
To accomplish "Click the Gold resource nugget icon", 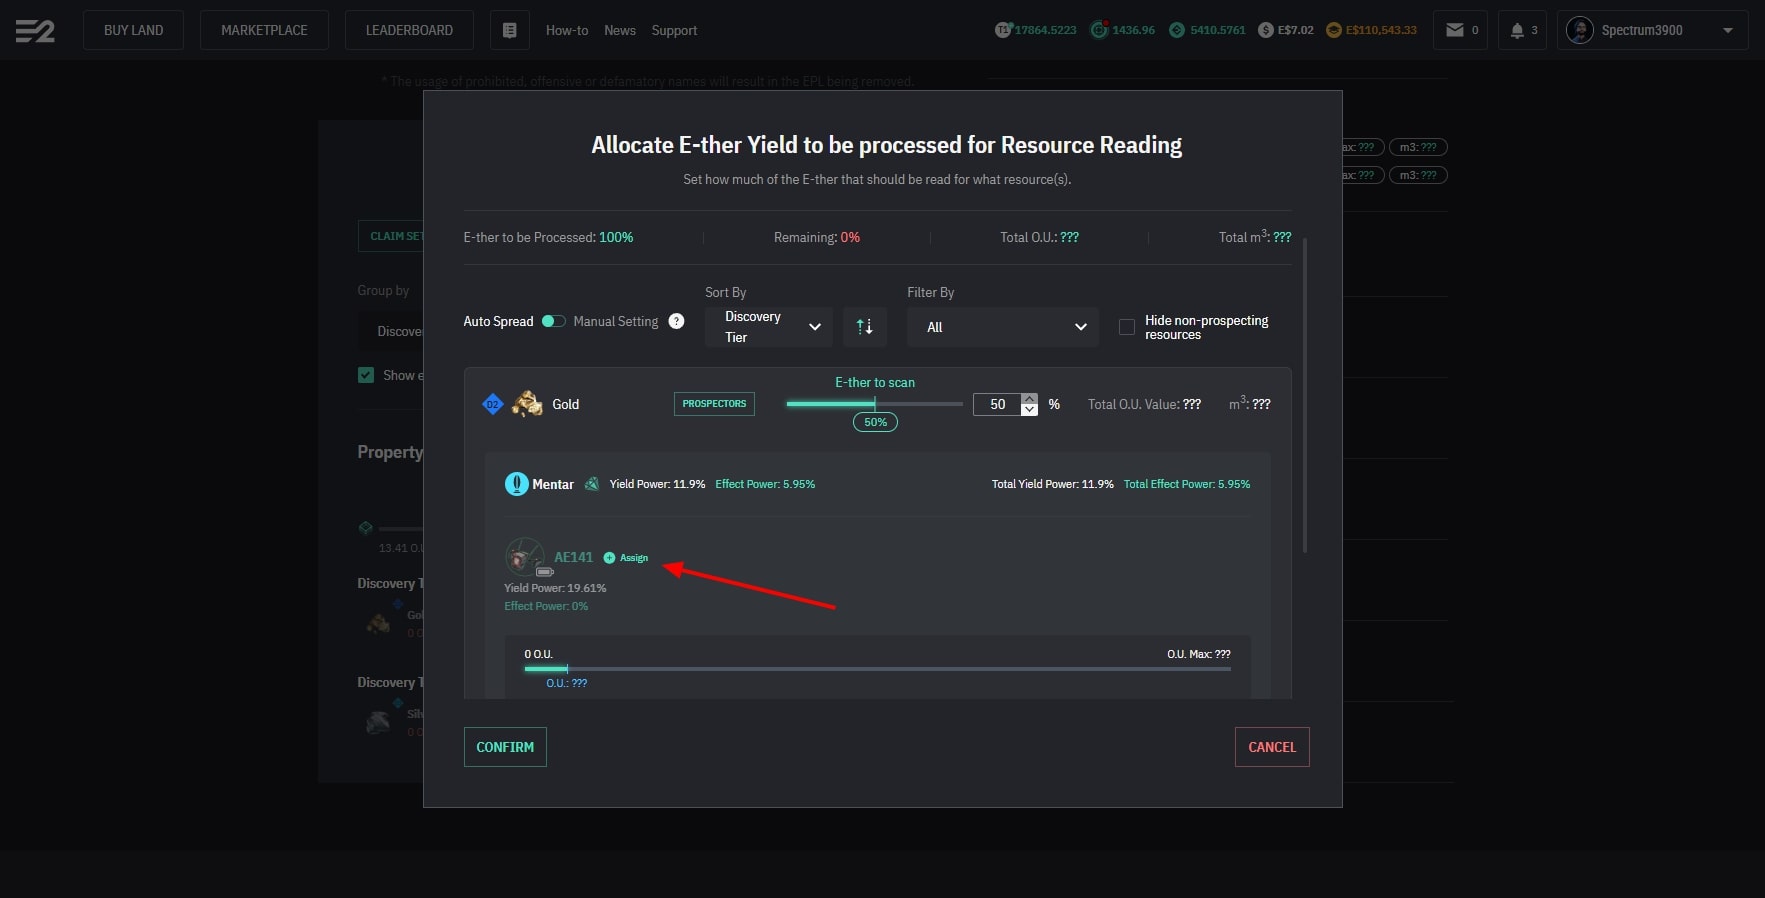I will point(527,404).
